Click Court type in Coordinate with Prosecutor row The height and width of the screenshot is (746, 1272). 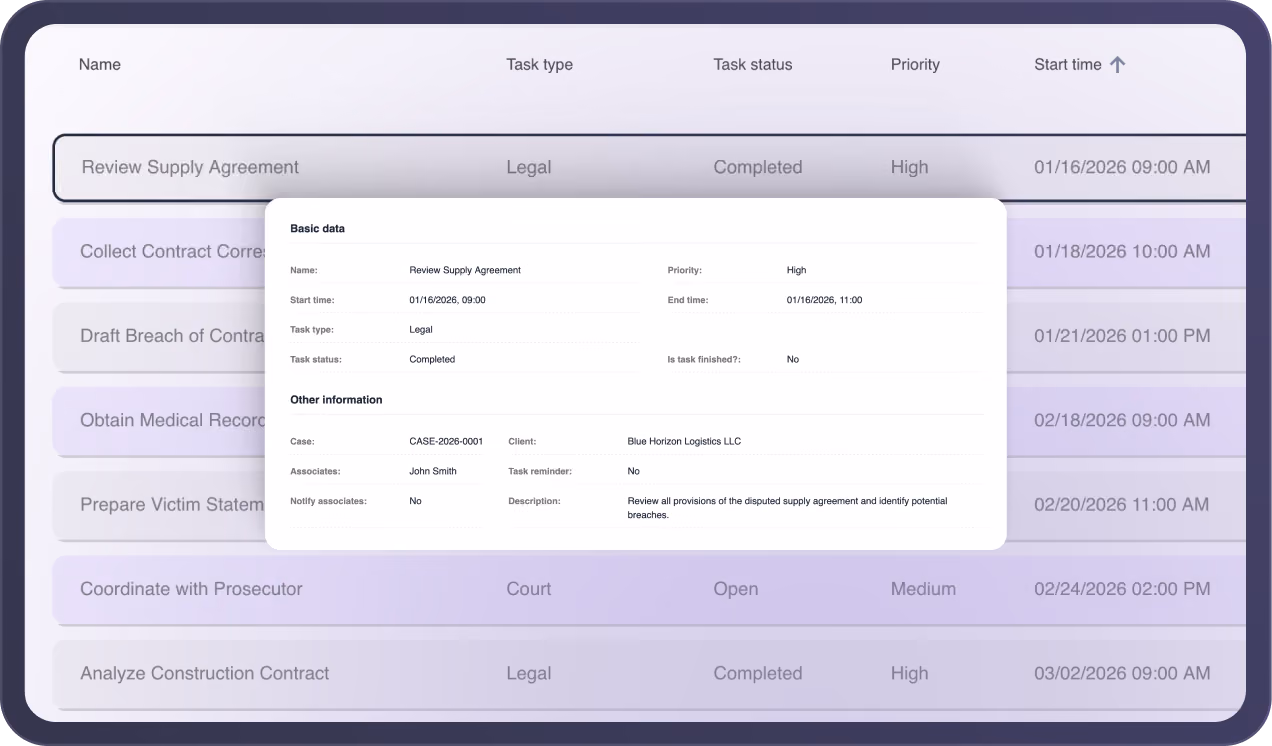529,589
